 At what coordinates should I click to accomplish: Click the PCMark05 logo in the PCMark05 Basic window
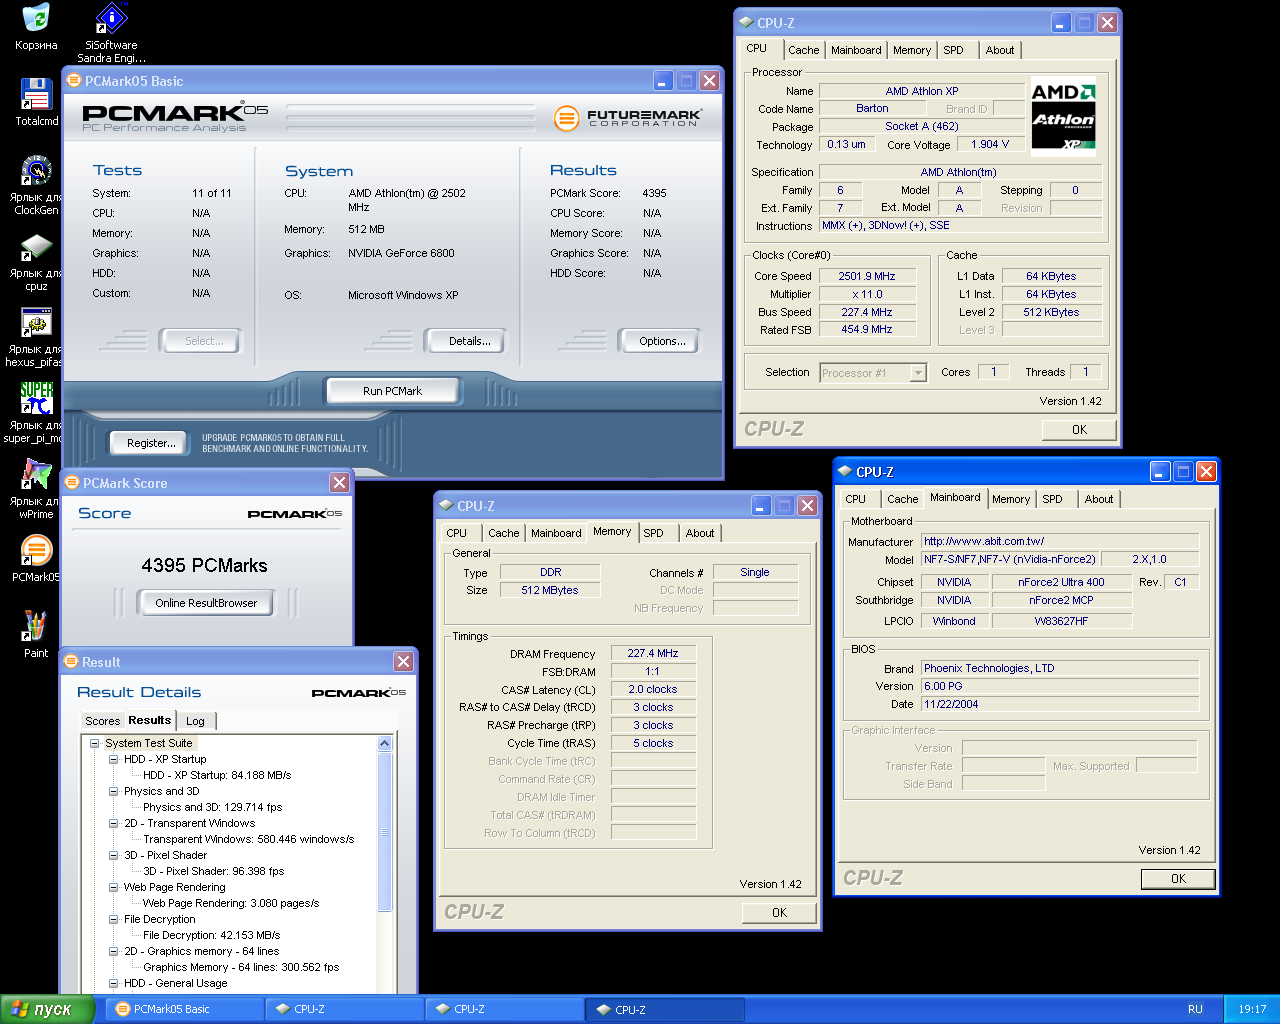pyautogui.click(x=175, y=118)
